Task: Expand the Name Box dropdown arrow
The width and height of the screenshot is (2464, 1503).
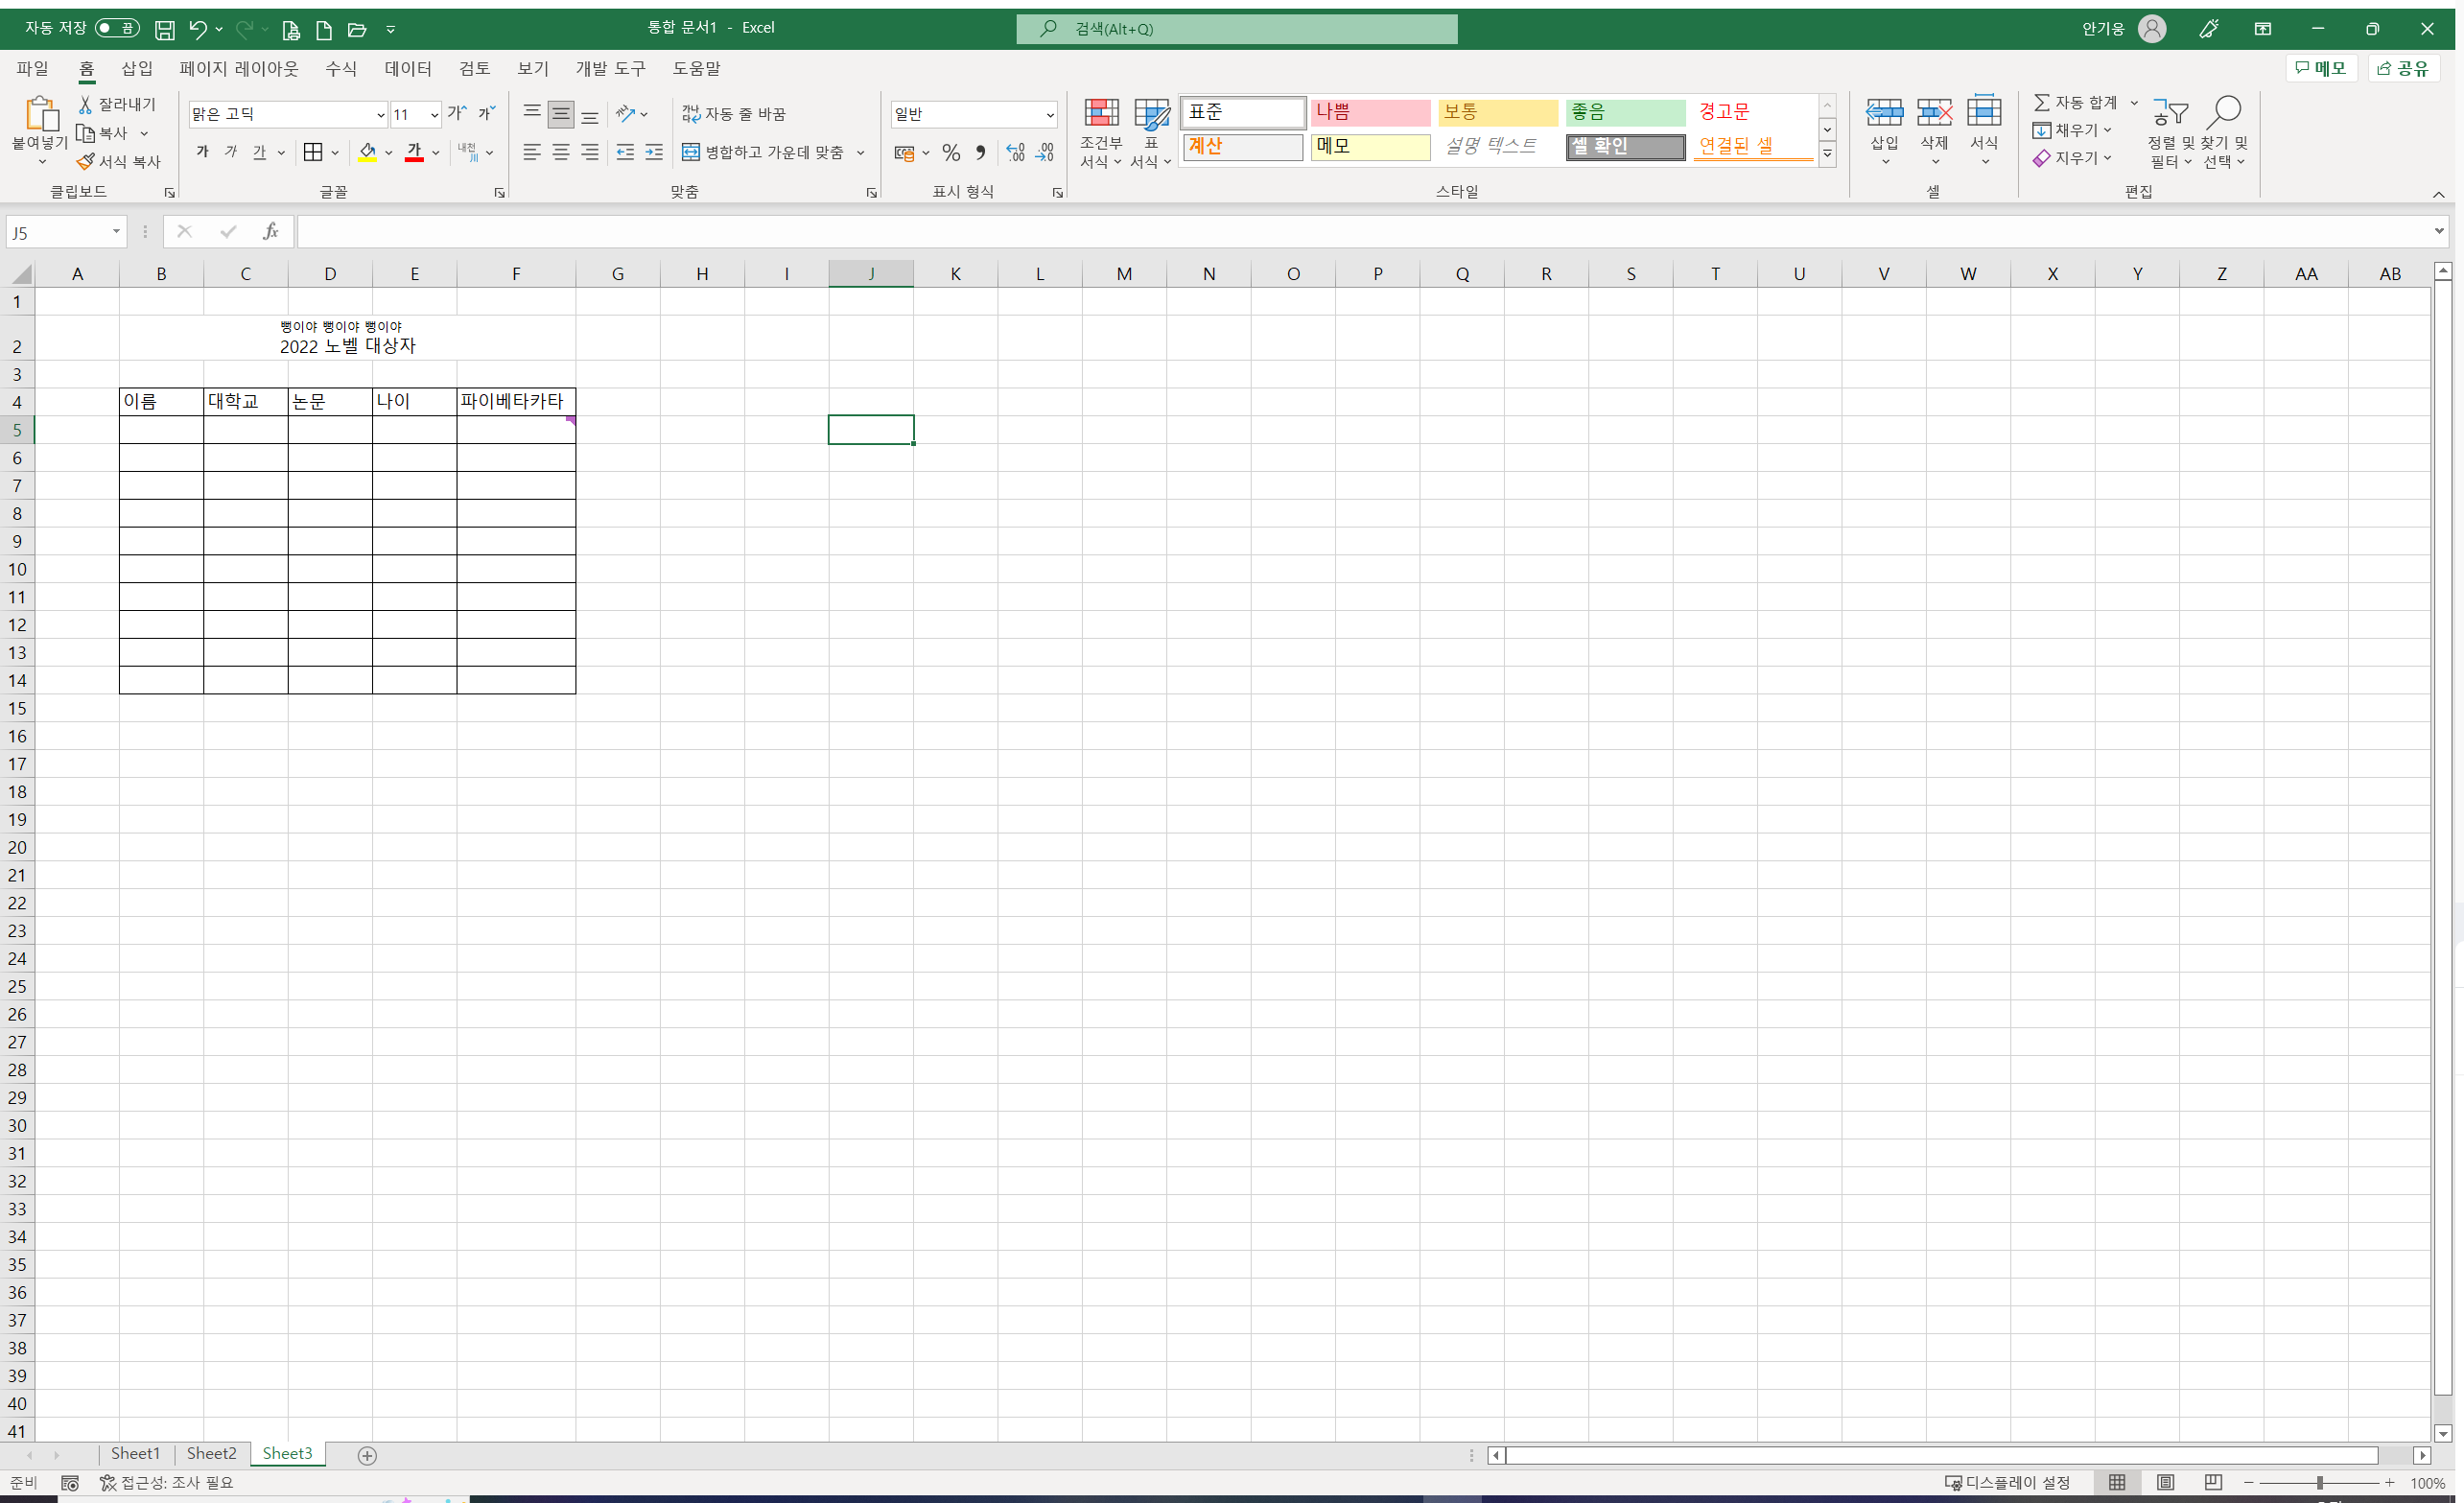Action: 116,232
